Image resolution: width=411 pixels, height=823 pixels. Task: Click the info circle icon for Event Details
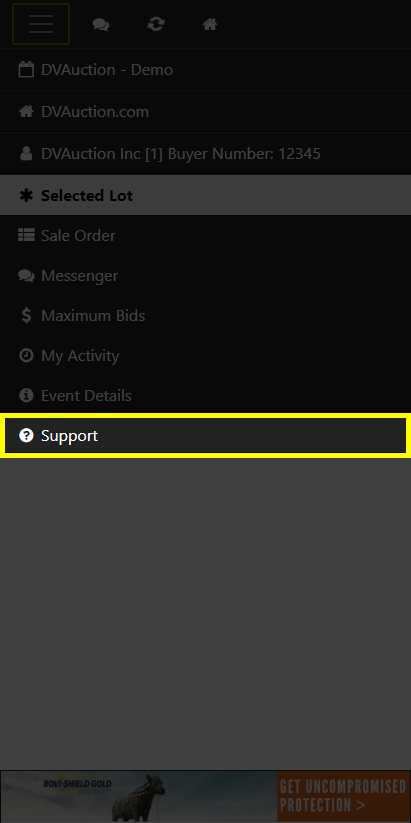coord(26,395)
